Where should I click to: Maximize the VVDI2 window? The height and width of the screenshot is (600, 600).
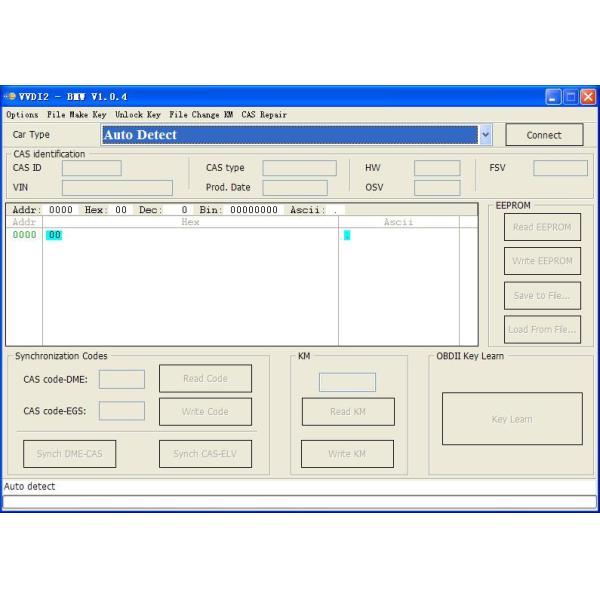pyautogui.click(x=570, y=97)
